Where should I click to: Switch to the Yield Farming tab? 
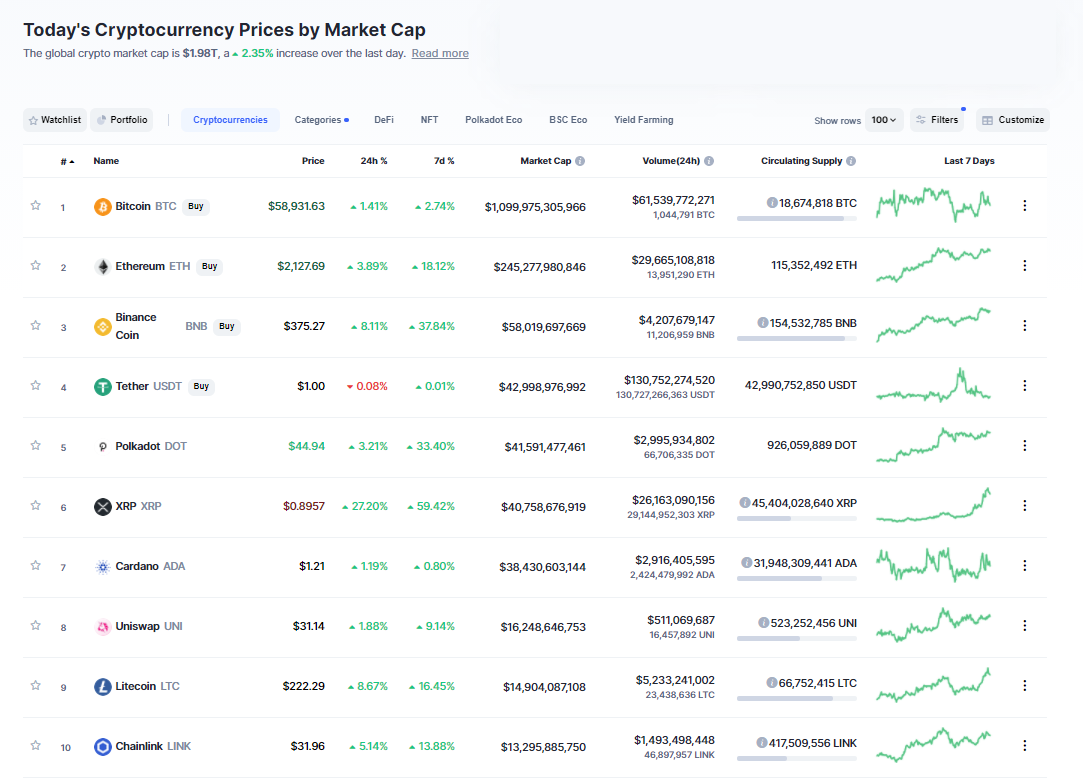(x=644, y=120)
